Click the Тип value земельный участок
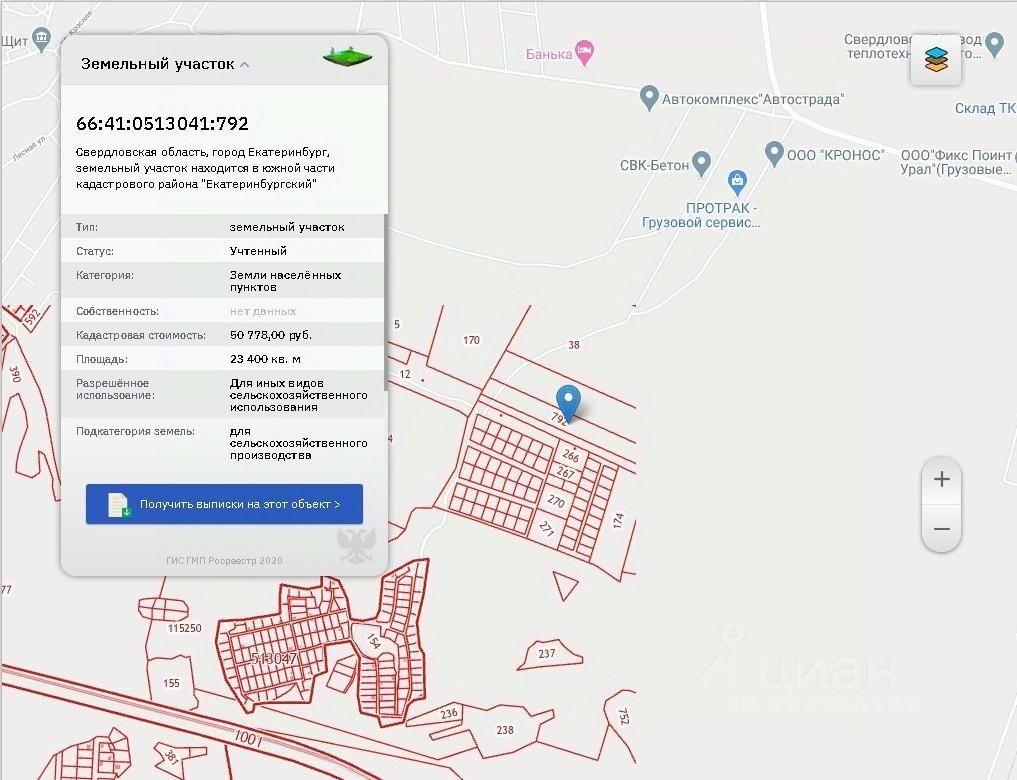 tap(287, 227)
